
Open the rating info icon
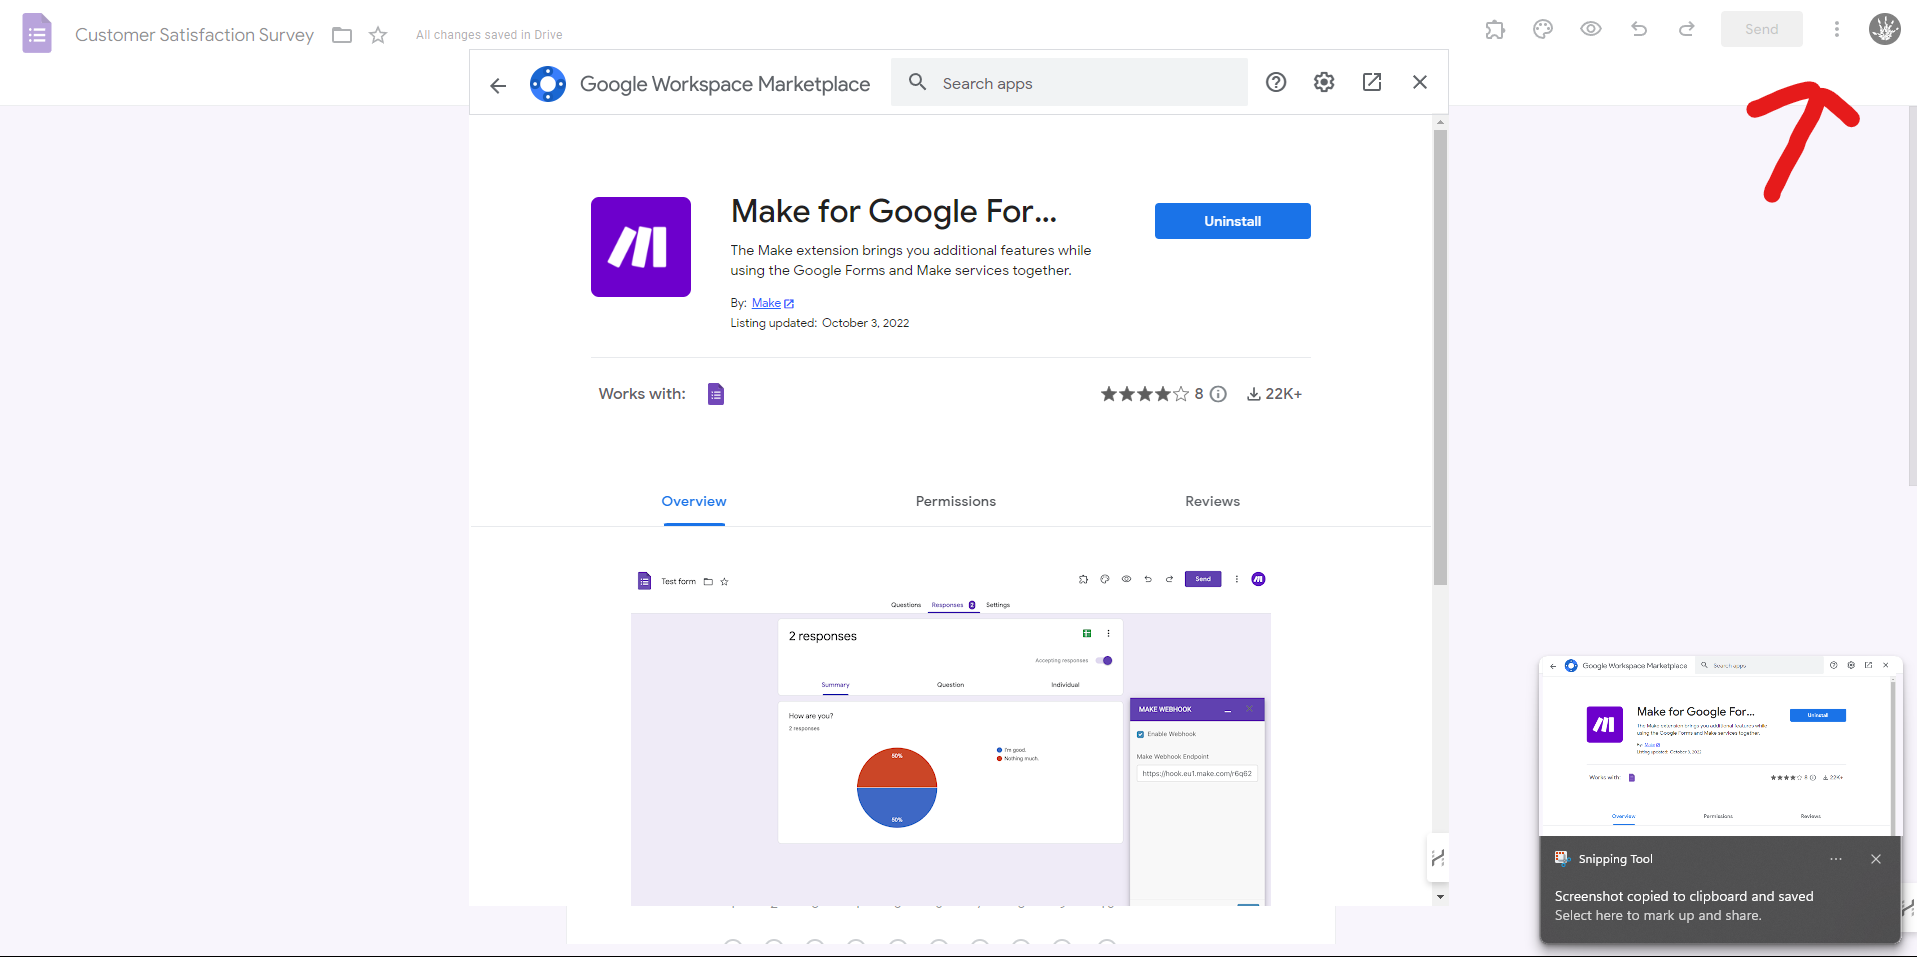1218,394
